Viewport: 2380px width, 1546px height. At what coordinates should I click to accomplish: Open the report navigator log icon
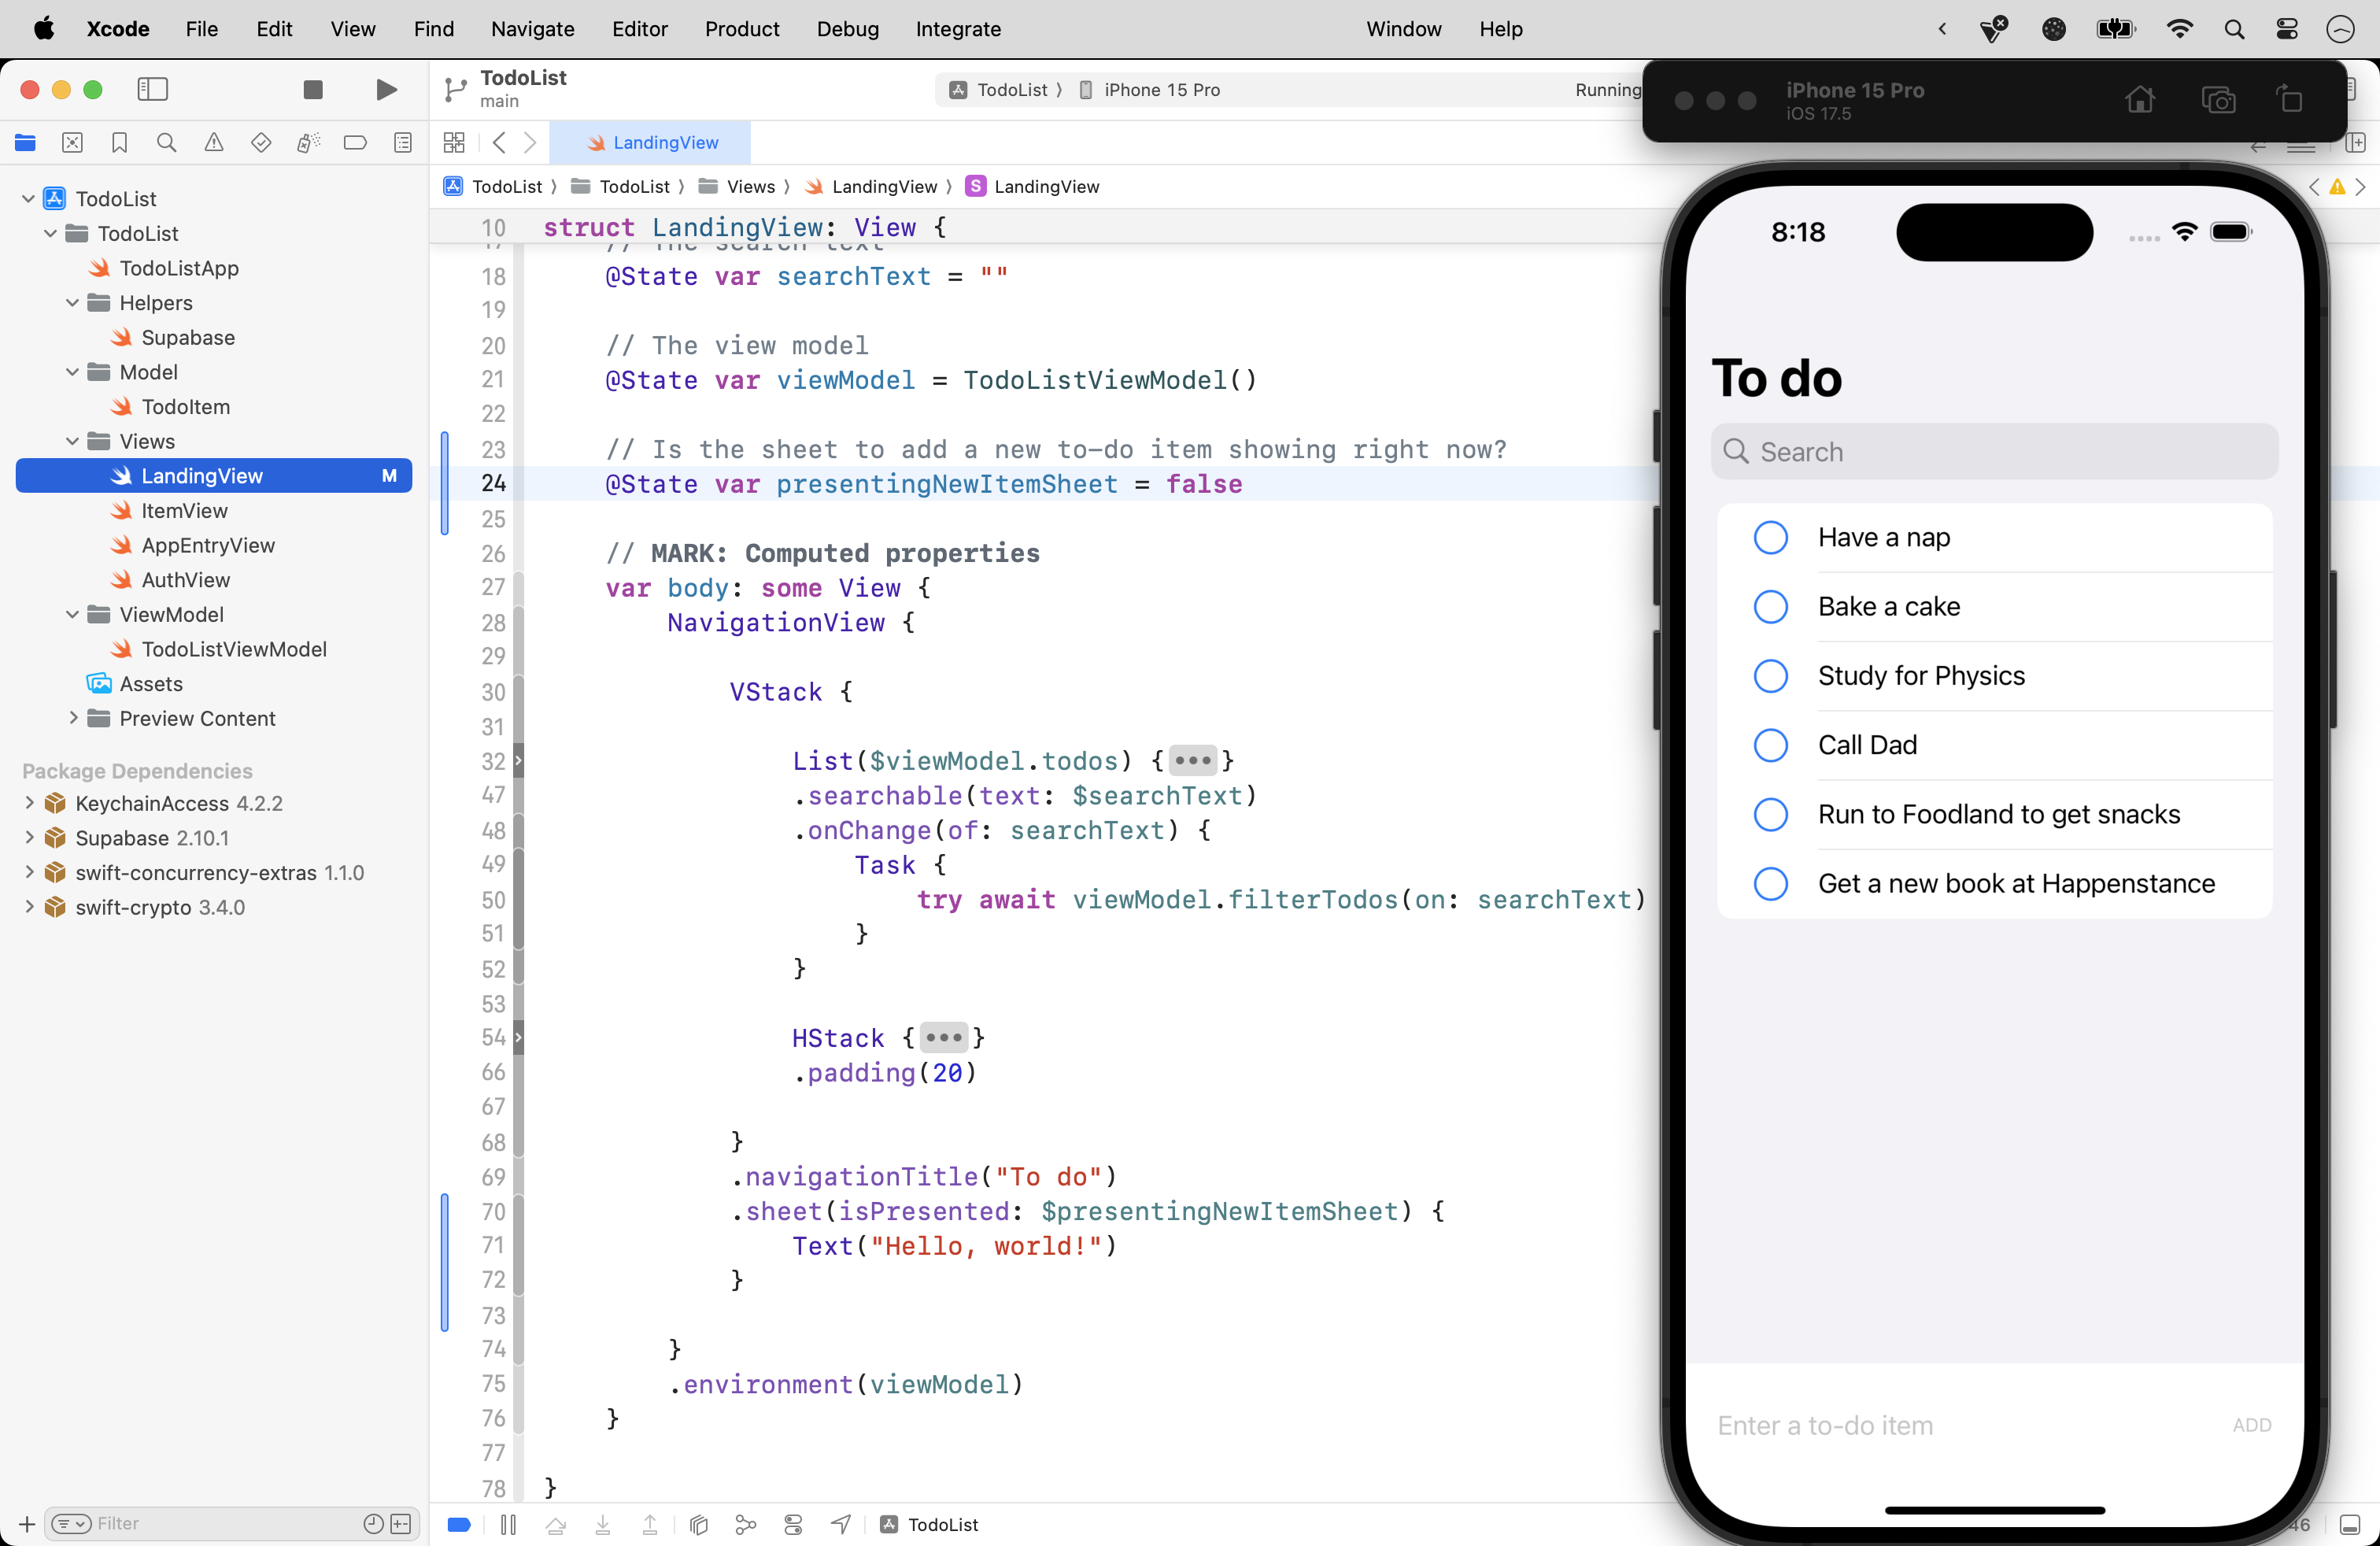pos(402,143)
